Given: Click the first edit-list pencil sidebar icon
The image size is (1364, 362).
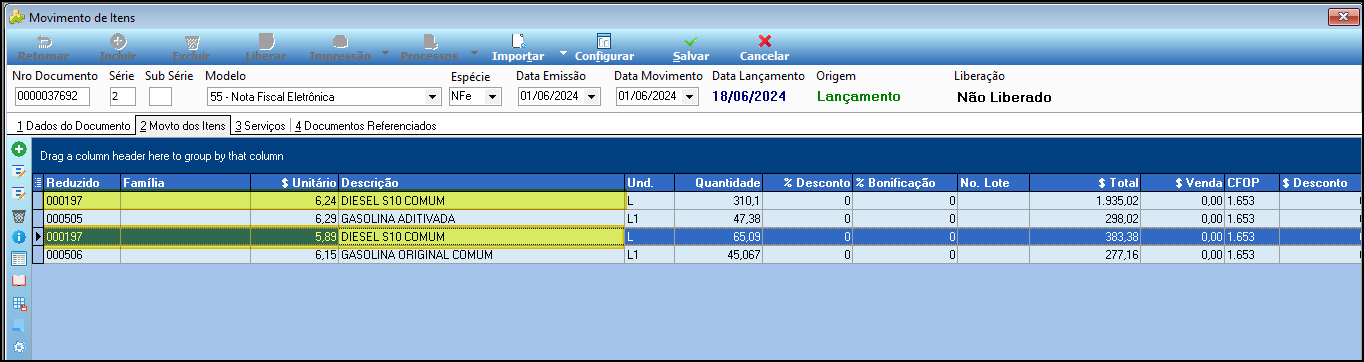Looking at the screenshot, I should tap(18, 172).
